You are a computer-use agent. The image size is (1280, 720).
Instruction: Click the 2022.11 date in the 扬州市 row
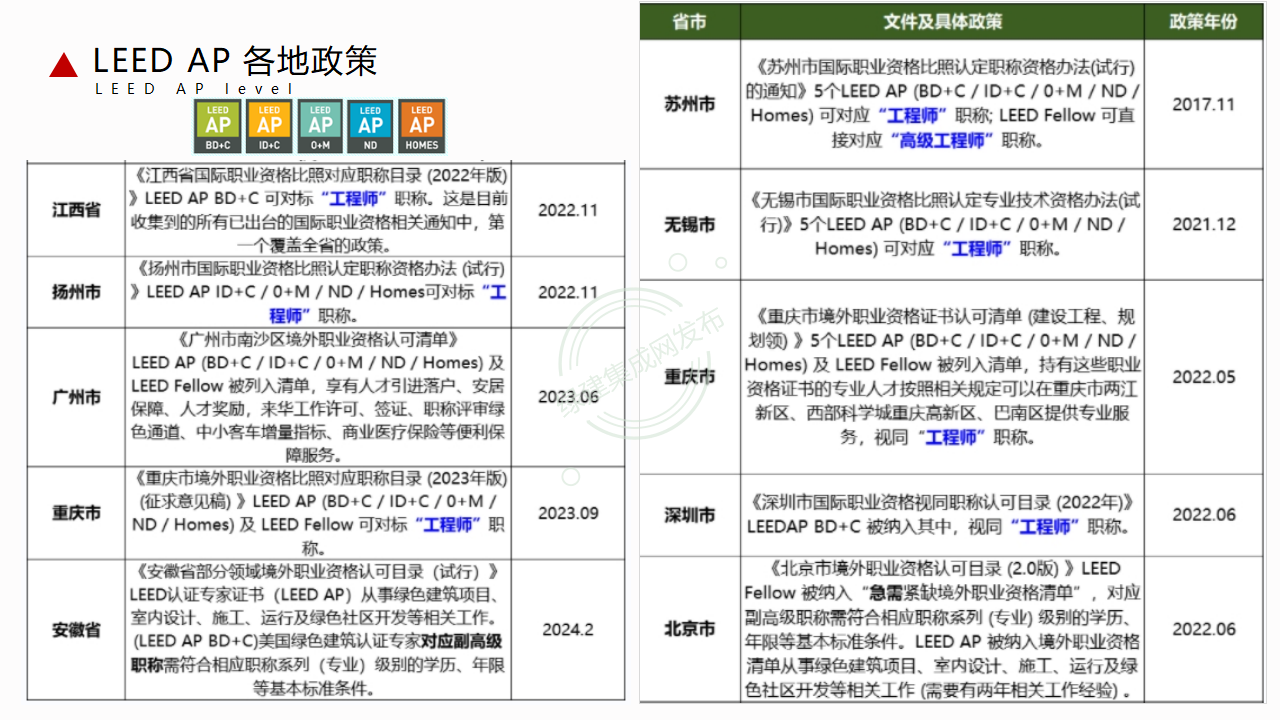[x=568, y=292]
